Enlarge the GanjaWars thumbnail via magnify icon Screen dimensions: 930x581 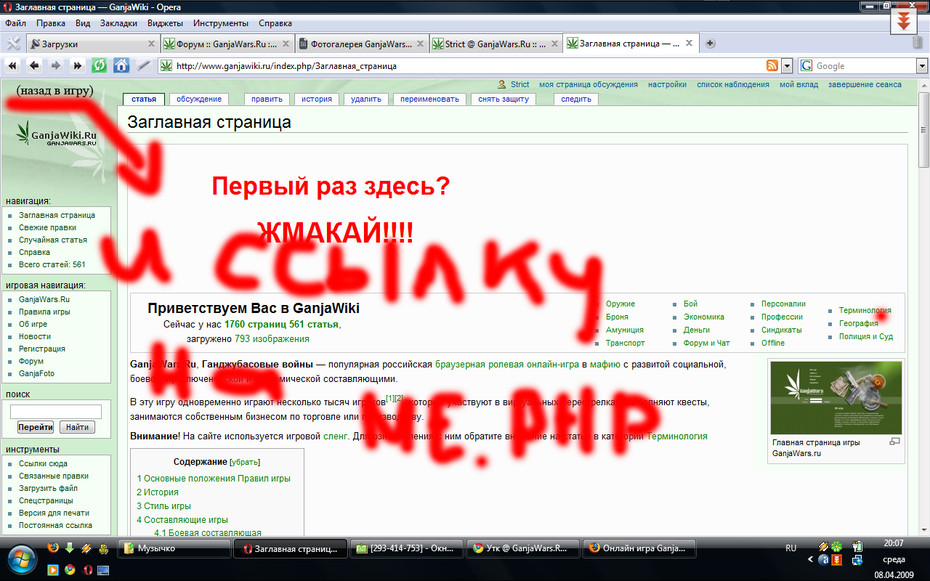(894, 442)
